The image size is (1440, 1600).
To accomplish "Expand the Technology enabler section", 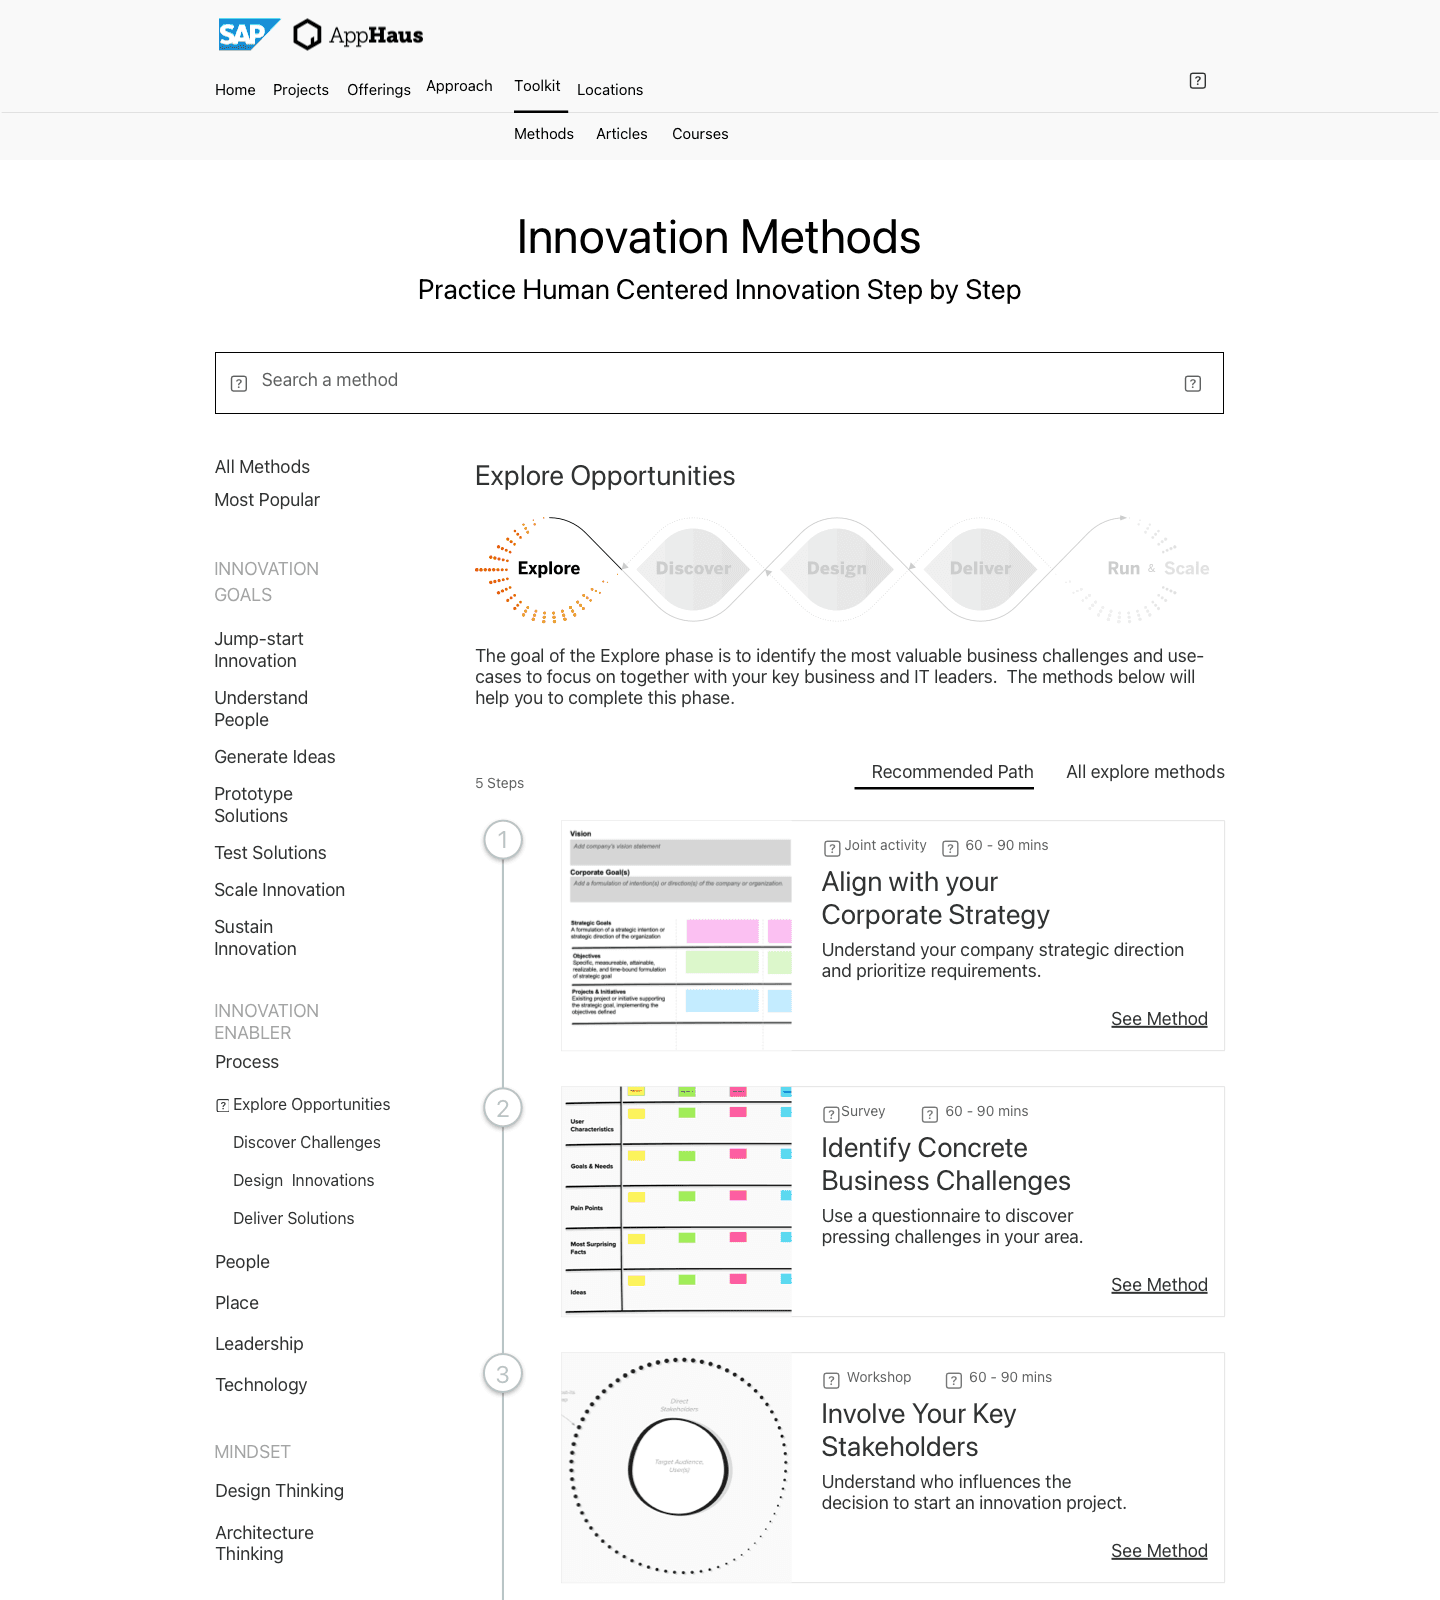I will pos(261,1385).
